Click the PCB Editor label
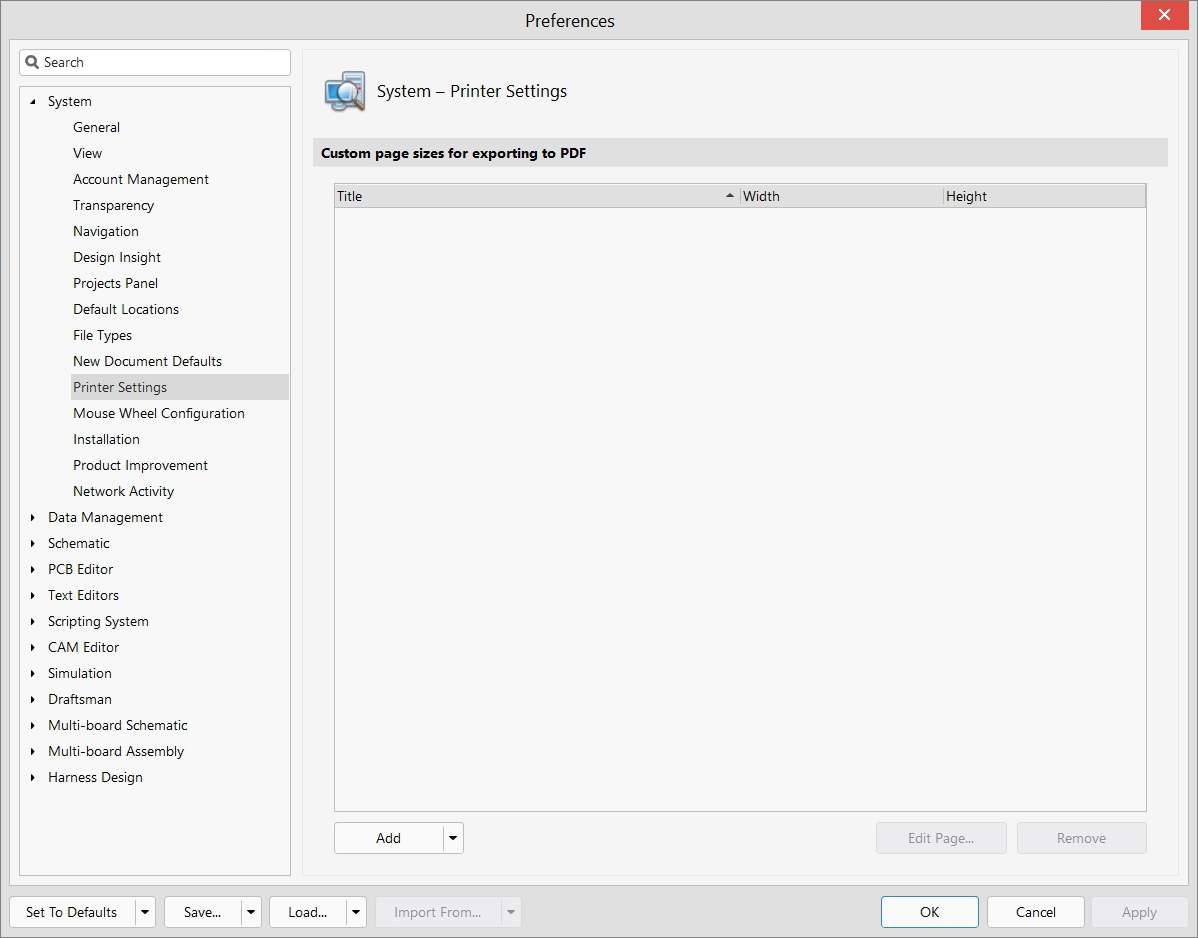This screenshot has height=938, width=1198. tap(80, 569)
